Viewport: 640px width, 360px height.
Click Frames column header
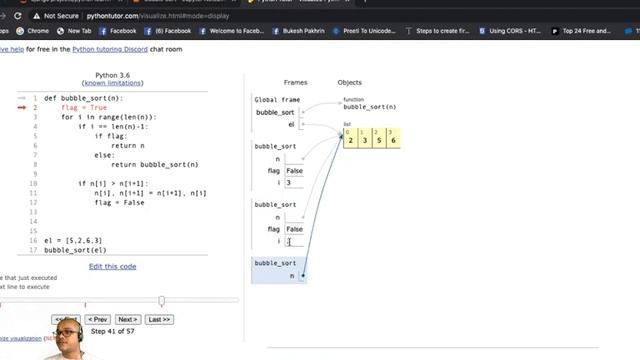click(x=296, y=82)
